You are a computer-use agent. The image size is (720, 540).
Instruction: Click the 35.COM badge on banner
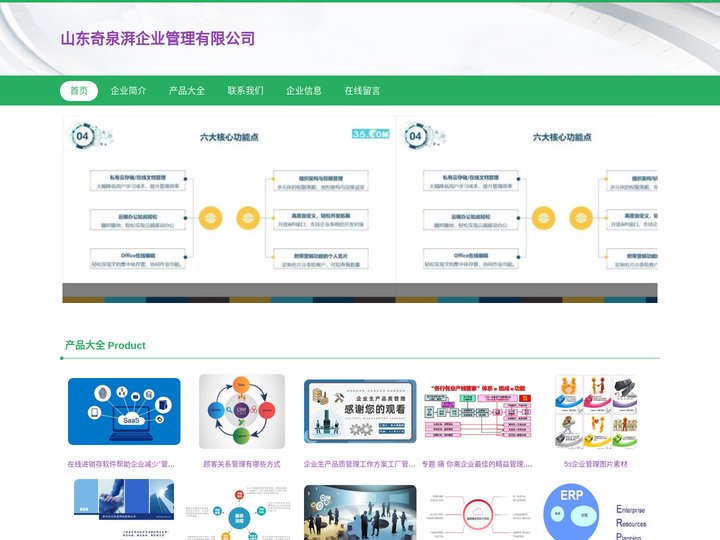(371, 134)
